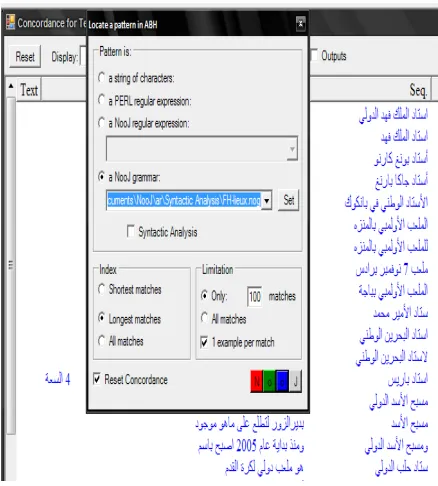Select 'a PERL regular expression' option
Viewport: 438px width, 486px height.
(x=102, y=100)
